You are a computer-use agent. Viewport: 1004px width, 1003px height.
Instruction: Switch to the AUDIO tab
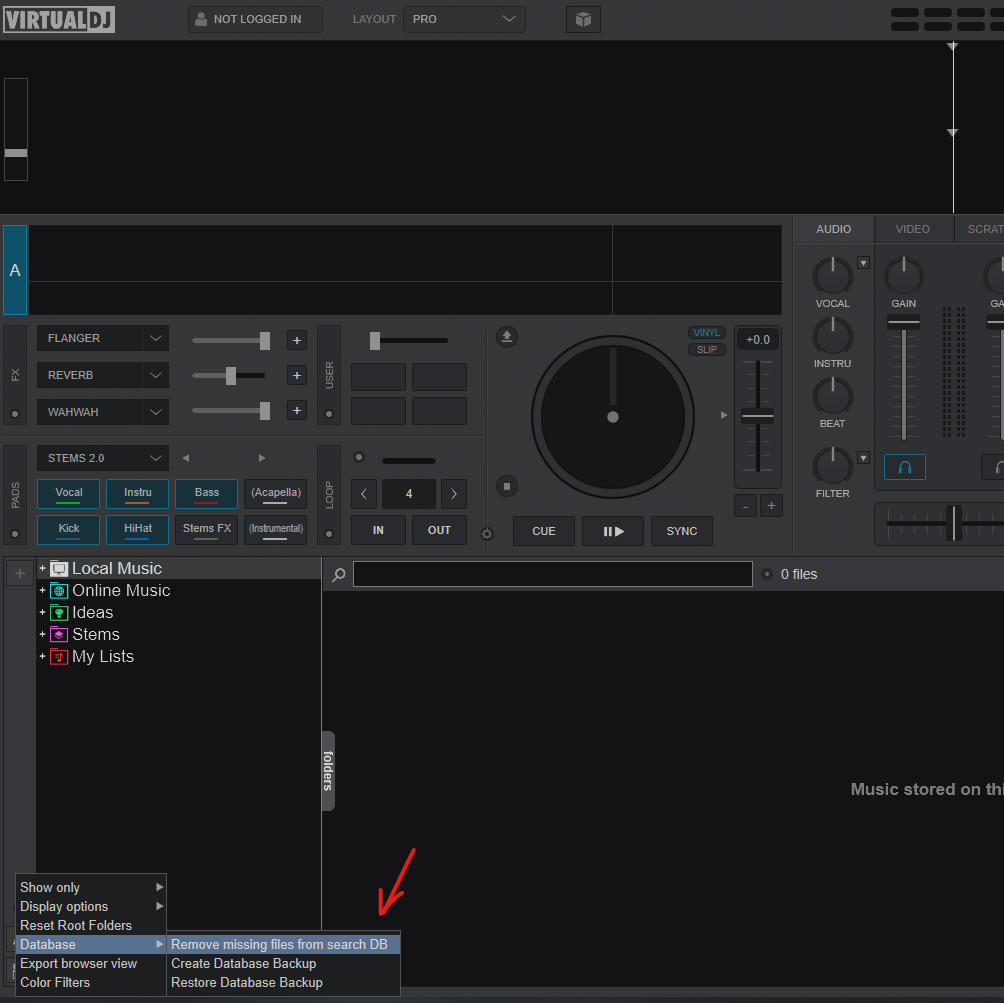[834, 229]
